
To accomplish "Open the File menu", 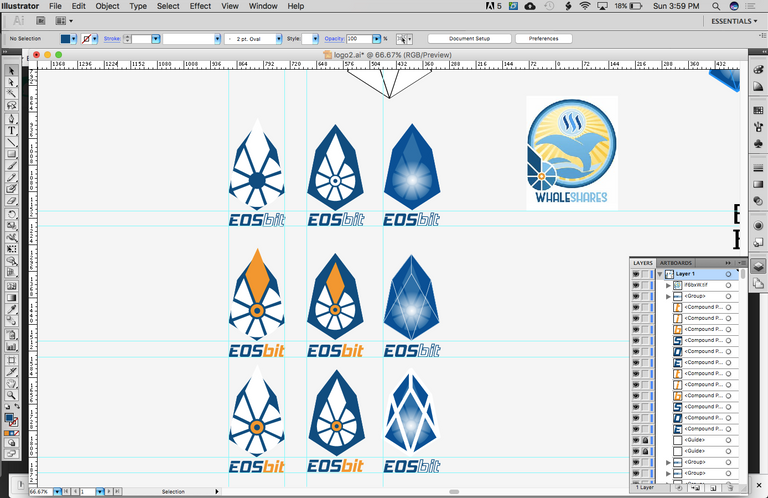I will click(x=55, y=6).
